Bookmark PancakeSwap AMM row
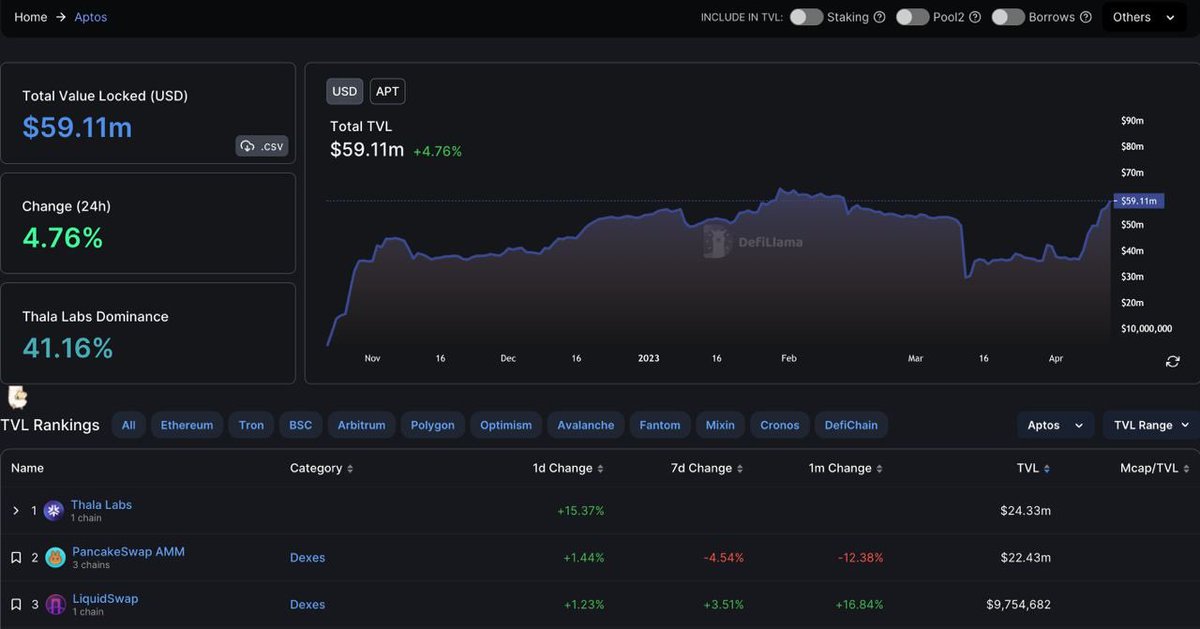Viewport: 1200px width, 629px height. pyautogui.click(x=16, y=557)
